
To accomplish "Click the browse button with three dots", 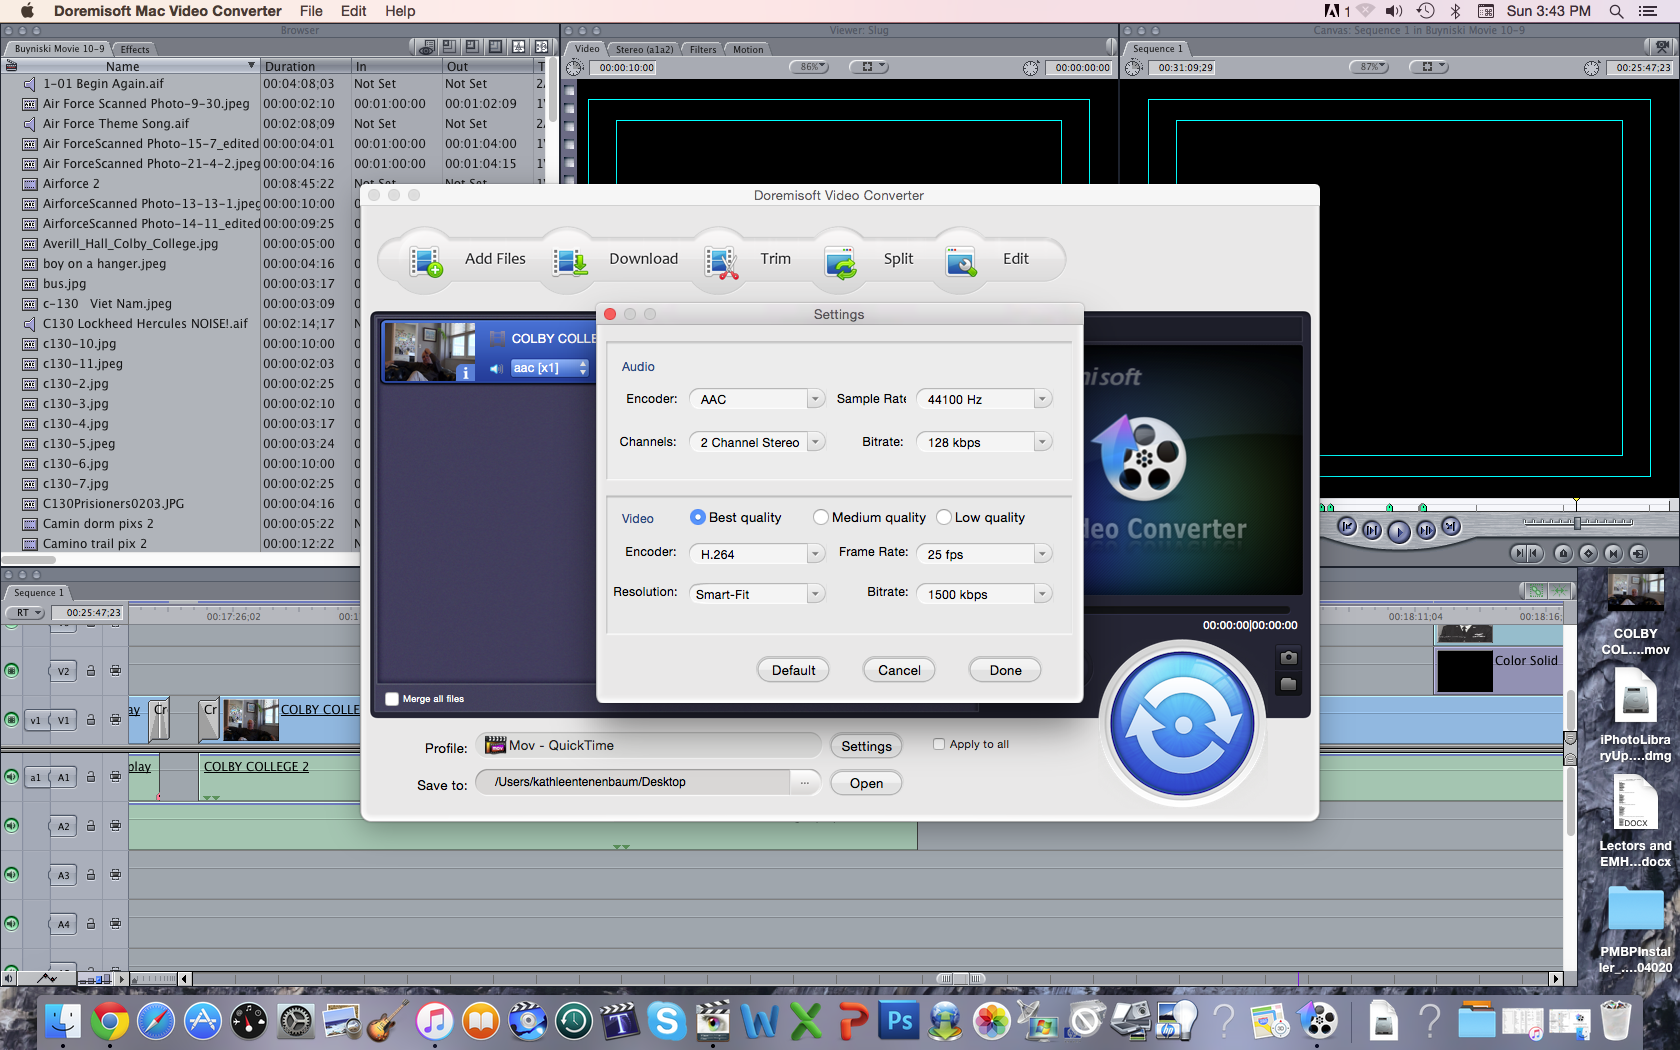I will click(804, 782).
